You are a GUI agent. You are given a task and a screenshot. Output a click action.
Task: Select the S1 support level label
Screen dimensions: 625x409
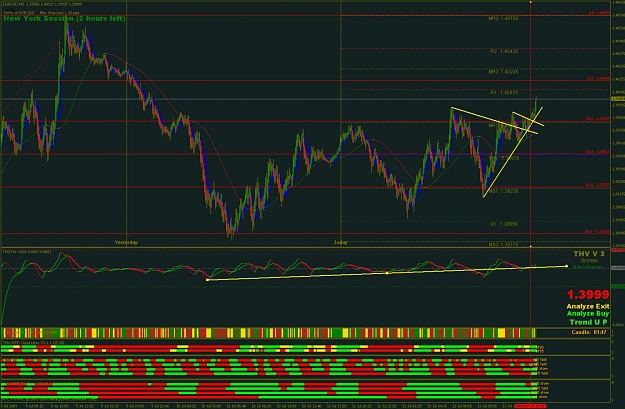[504, 224]
